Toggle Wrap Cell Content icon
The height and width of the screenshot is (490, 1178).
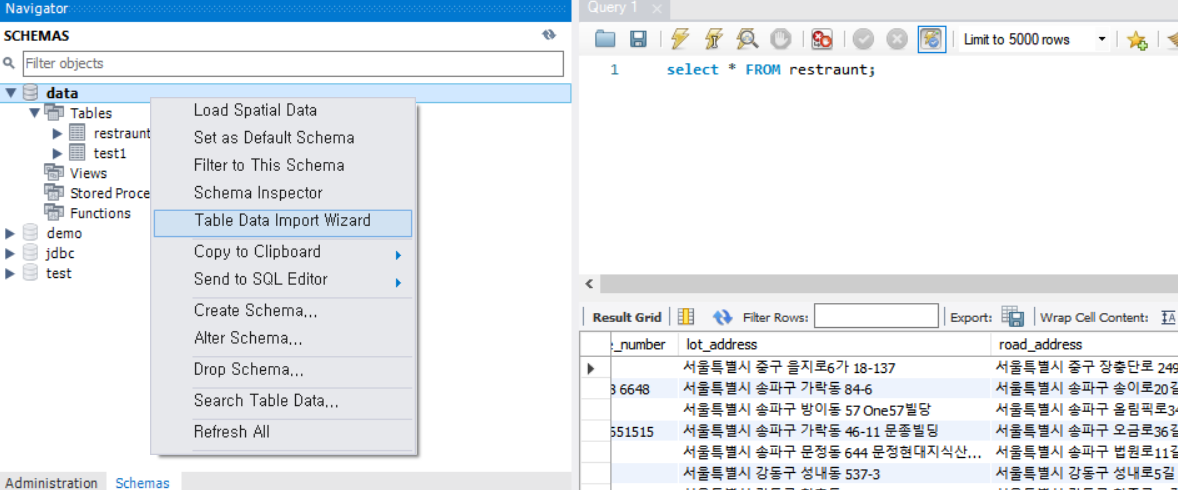[x=1168, y=317]
